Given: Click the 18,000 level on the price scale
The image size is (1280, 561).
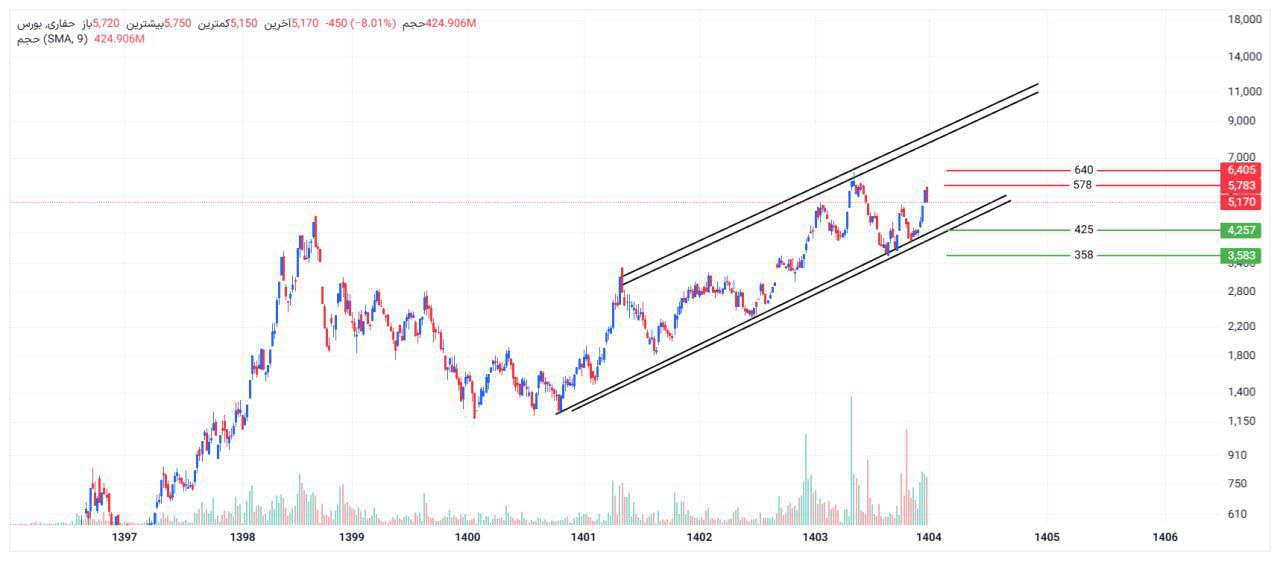Looking at the screenshot, I should 1244,19.
